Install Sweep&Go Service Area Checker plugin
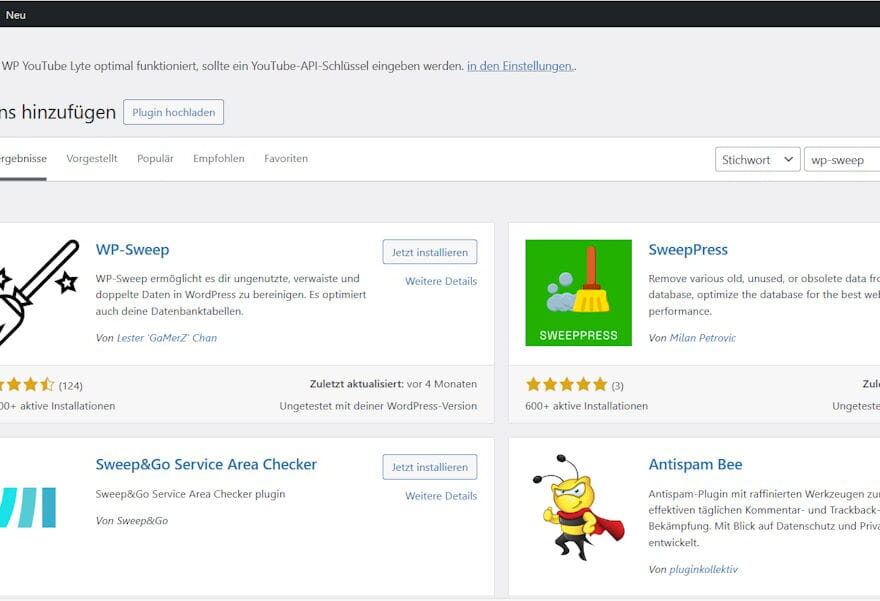880x601 pixels. pyautogui.click(x=430, y=467)
